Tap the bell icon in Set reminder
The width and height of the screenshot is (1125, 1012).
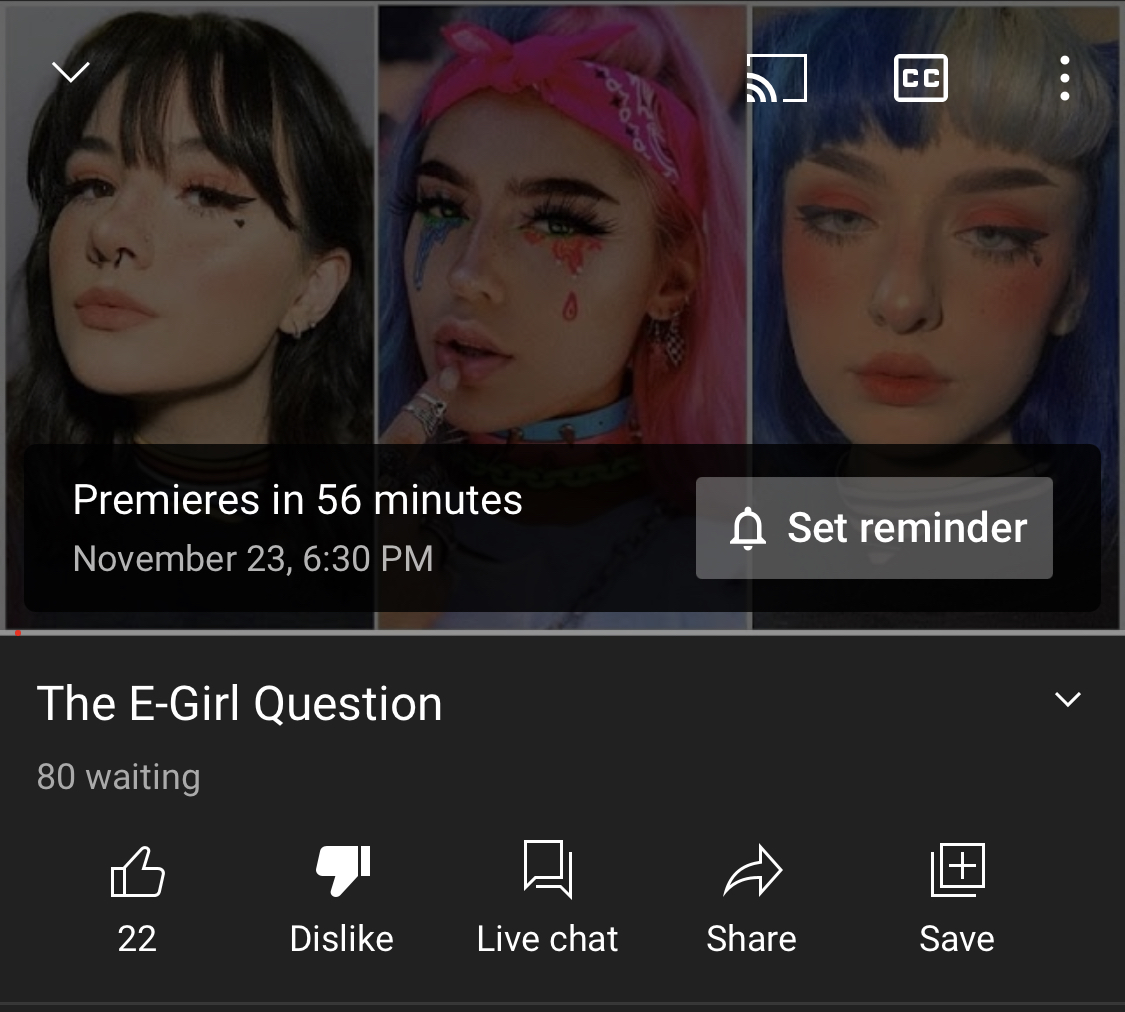tap(748, 529)
